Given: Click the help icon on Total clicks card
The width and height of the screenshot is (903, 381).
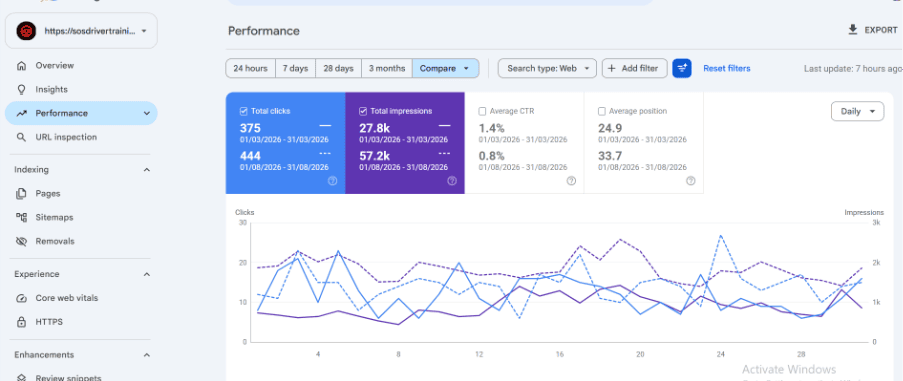Looking at the screenshot, I should tap(332, 181).
